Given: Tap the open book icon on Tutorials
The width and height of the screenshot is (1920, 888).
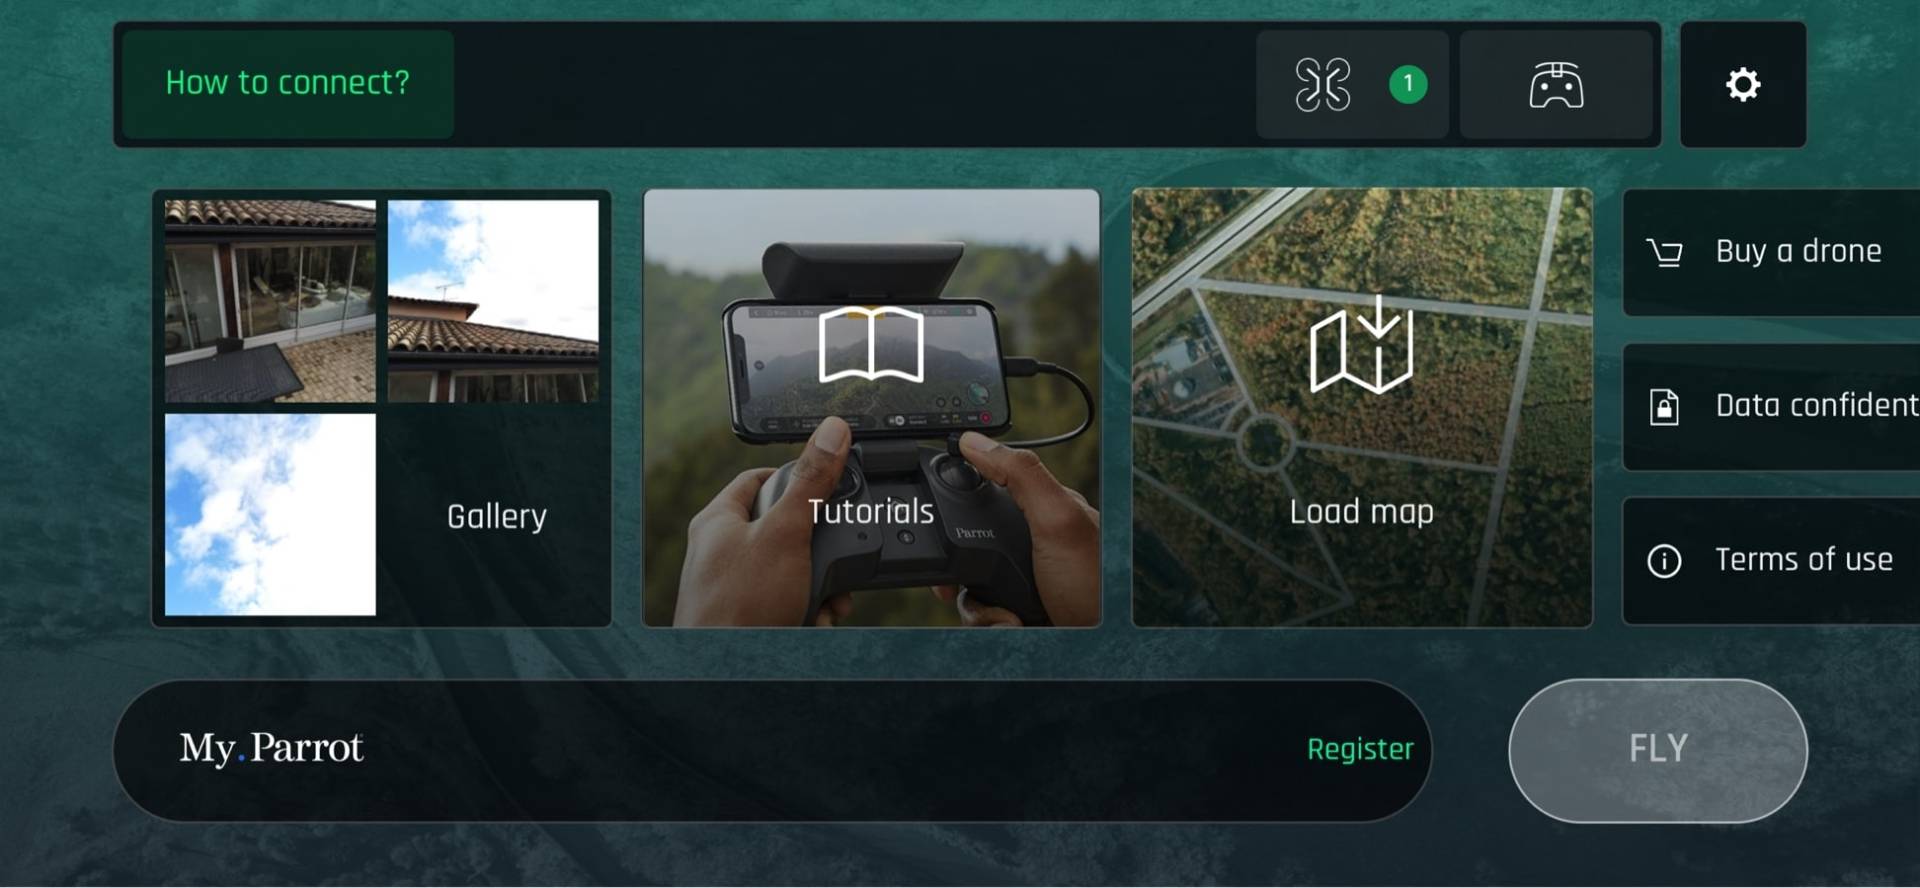Looking at the screenshot, I should [x=871, y=345].
